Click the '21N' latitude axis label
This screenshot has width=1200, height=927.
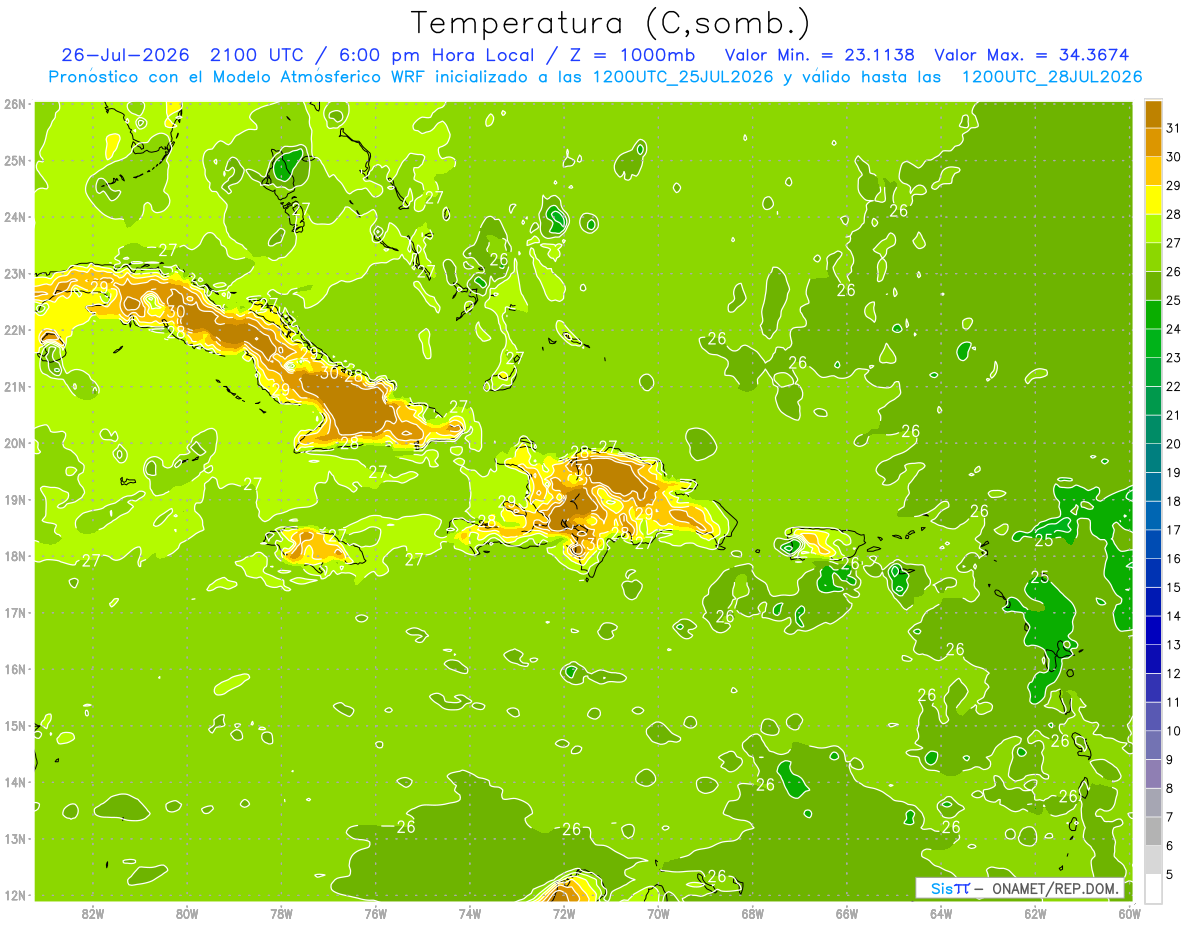[x=15, y=387]
